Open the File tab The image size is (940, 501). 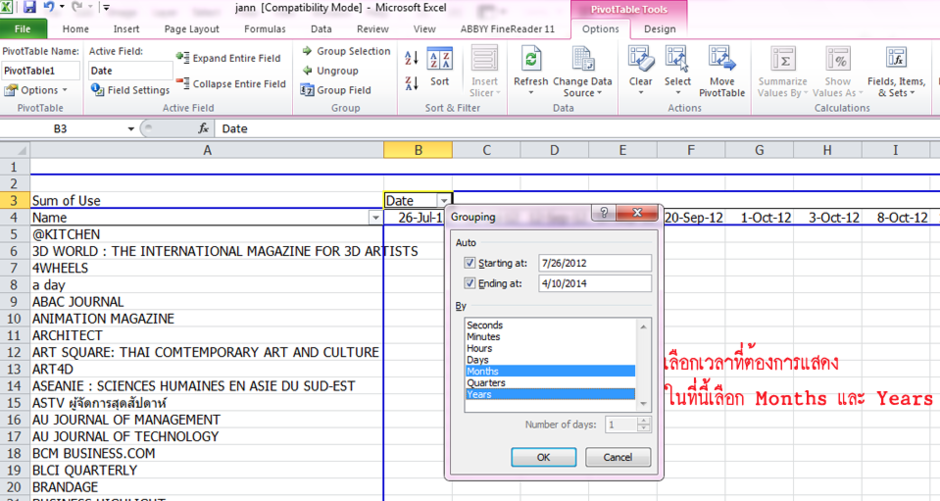point(23,29)
